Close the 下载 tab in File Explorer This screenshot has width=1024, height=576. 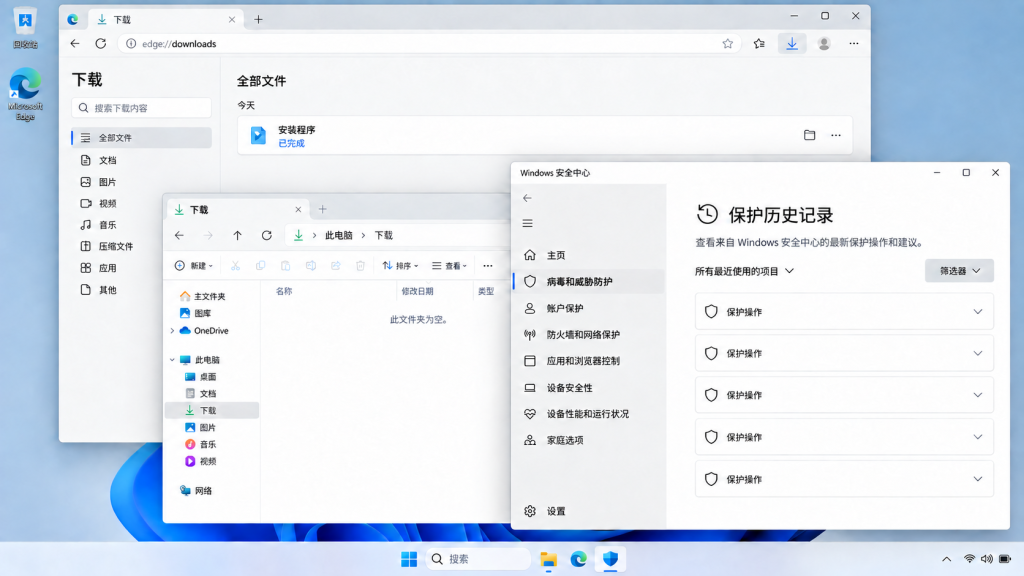(298, 210)
